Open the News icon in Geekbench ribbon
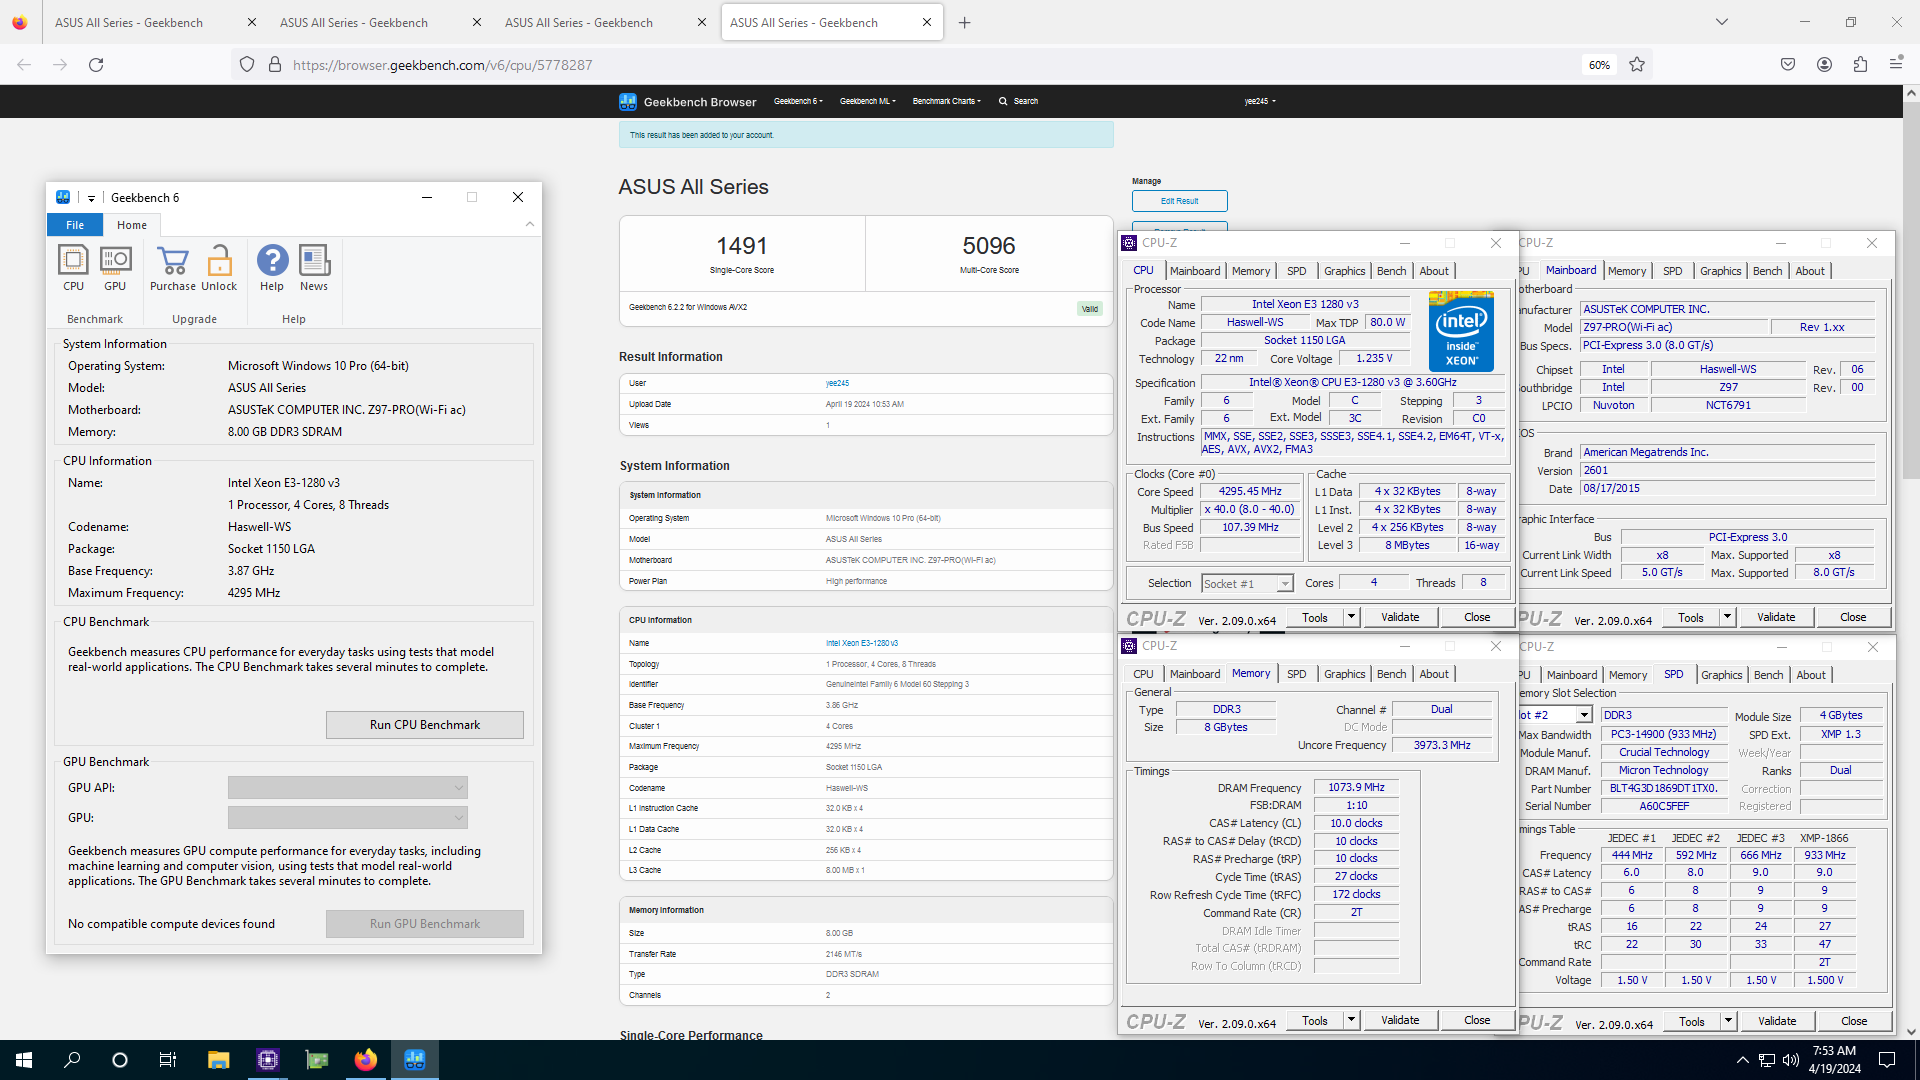Image resolution: width=1920 pixels, height=1080 pixels. tap(314, 268)
